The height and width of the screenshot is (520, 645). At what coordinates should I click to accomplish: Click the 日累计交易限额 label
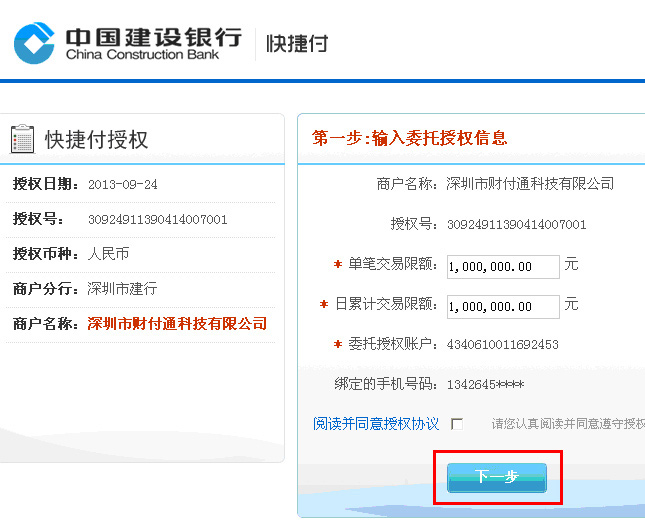point(386,304)
